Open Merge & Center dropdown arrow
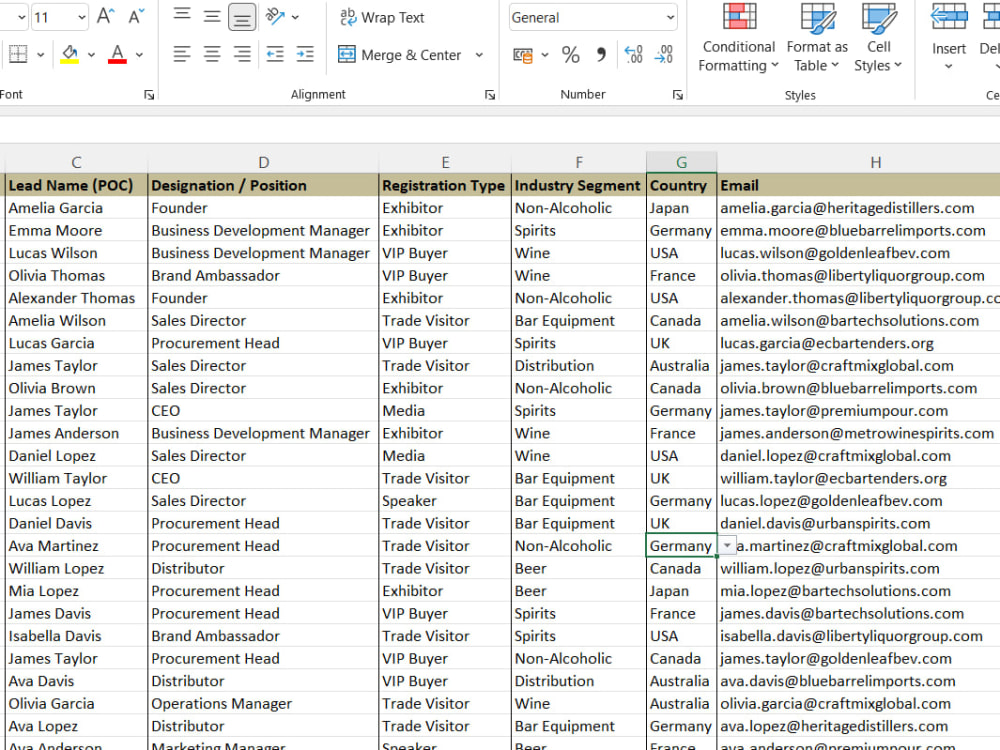The image size is (1000, 750). [479, 55]
